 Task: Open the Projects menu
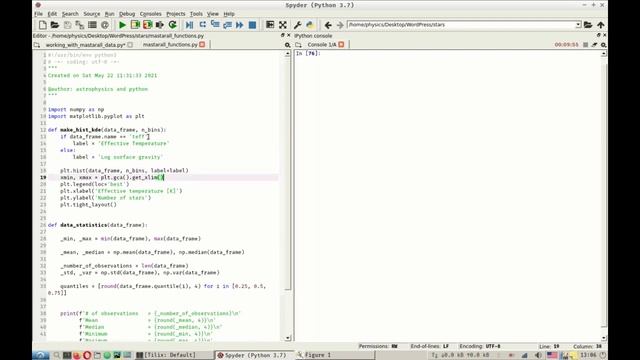pyautogui.click(x=176, y=14)
